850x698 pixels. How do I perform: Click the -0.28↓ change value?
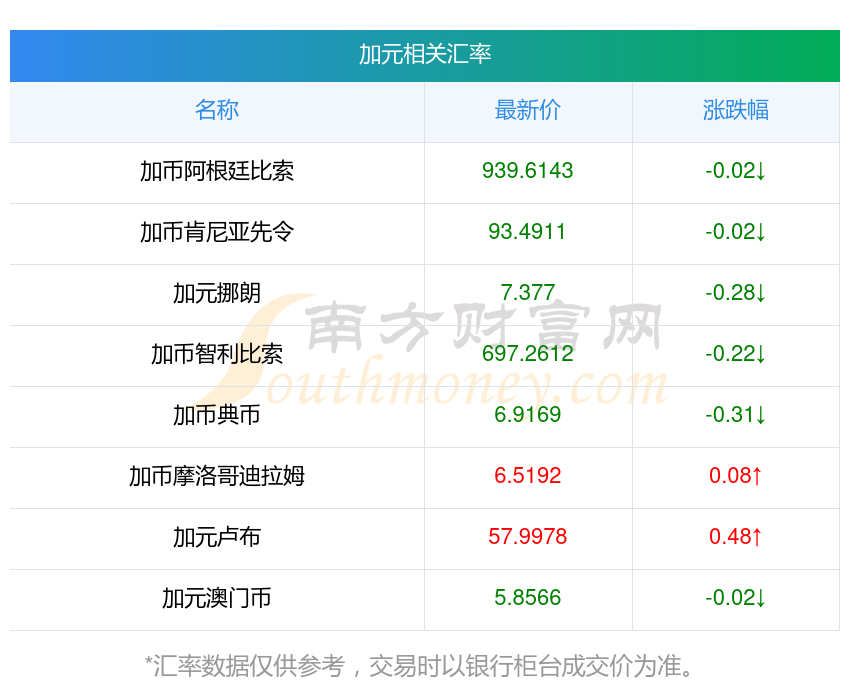736,293
